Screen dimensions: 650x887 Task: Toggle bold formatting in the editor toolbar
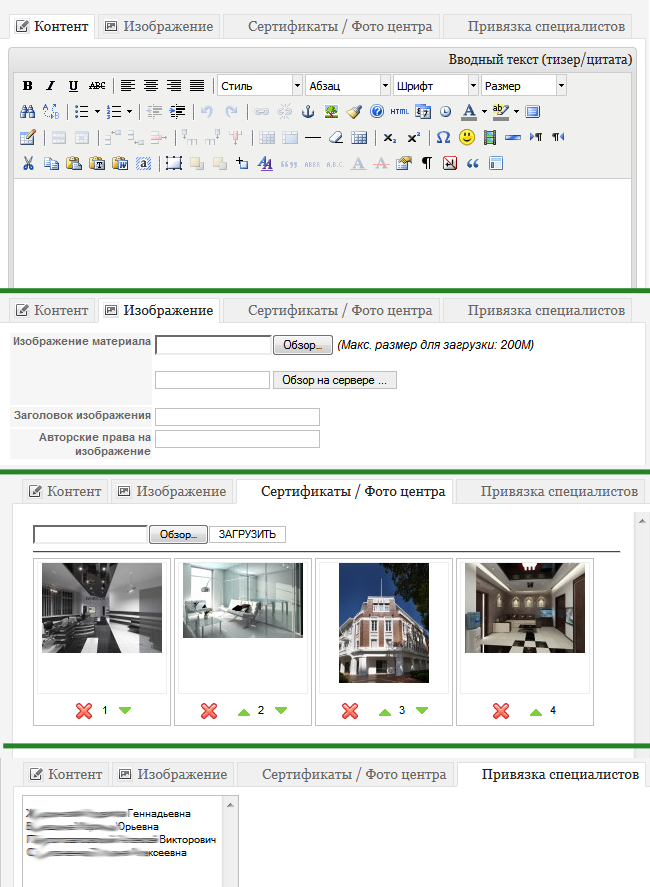(27, 86)
